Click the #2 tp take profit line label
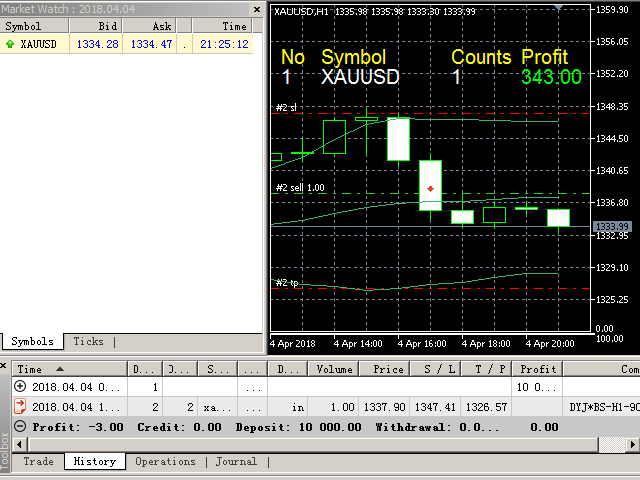 click(287, 282)
